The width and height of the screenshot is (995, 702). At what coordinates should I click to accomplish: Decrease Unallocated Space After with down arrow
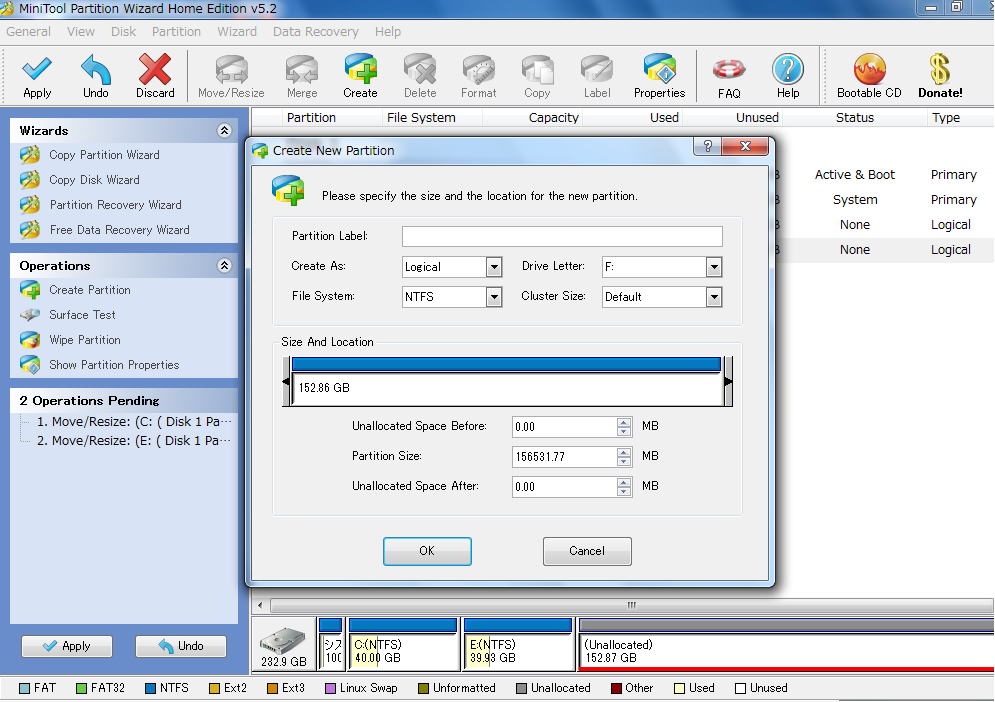[624, 492]
